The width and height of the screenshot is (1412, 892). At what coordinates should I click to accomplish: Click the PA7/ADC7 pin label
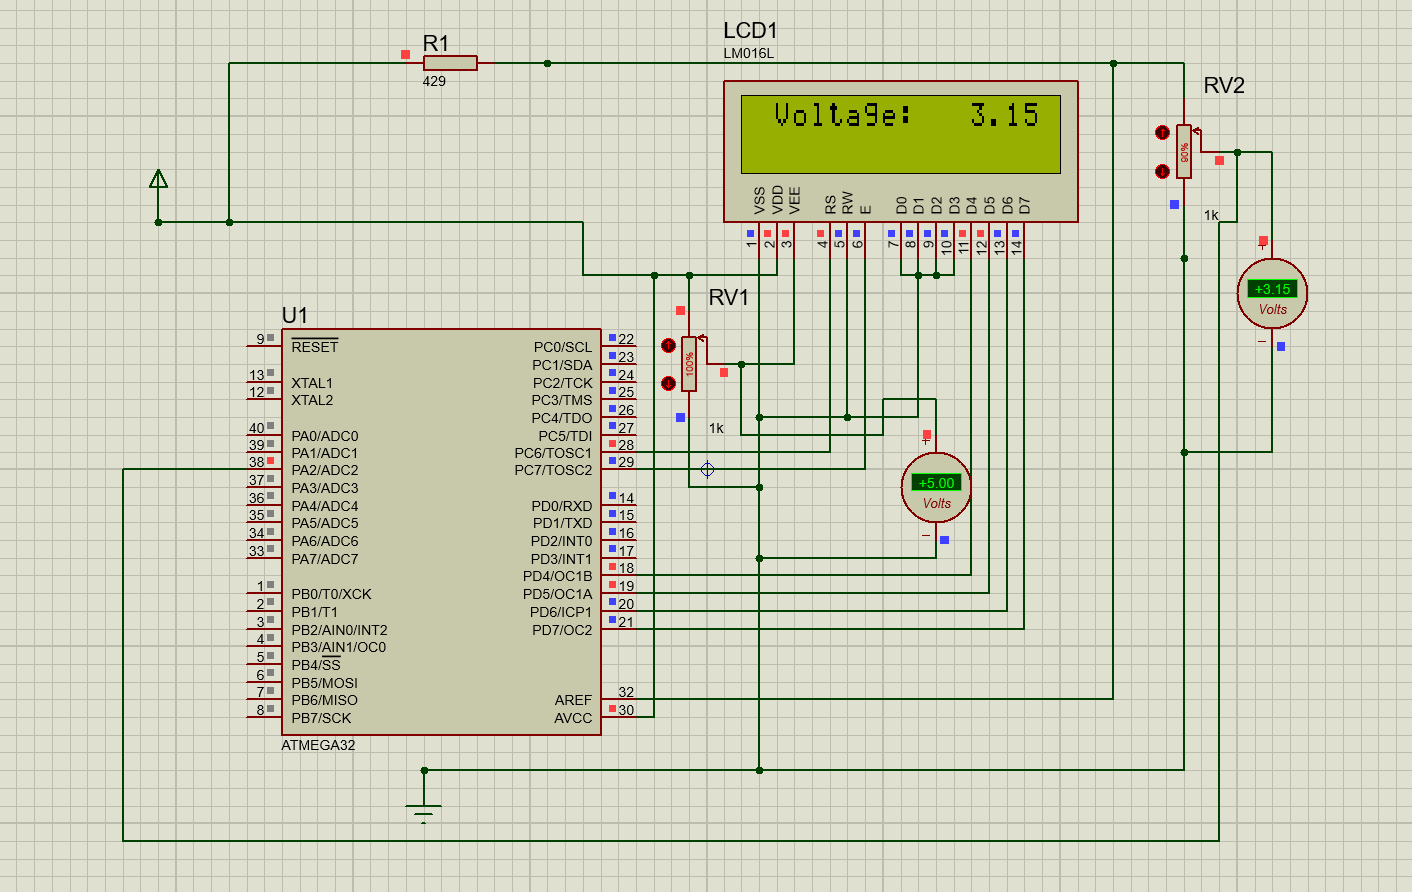tap(324, 559)
